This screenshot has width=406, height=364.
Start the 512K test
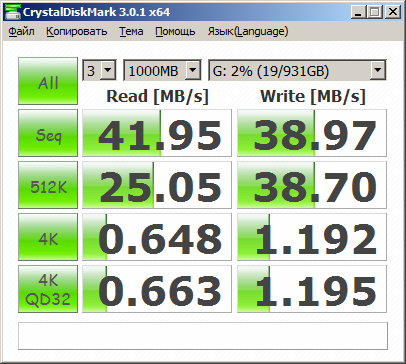click(48, 185)
